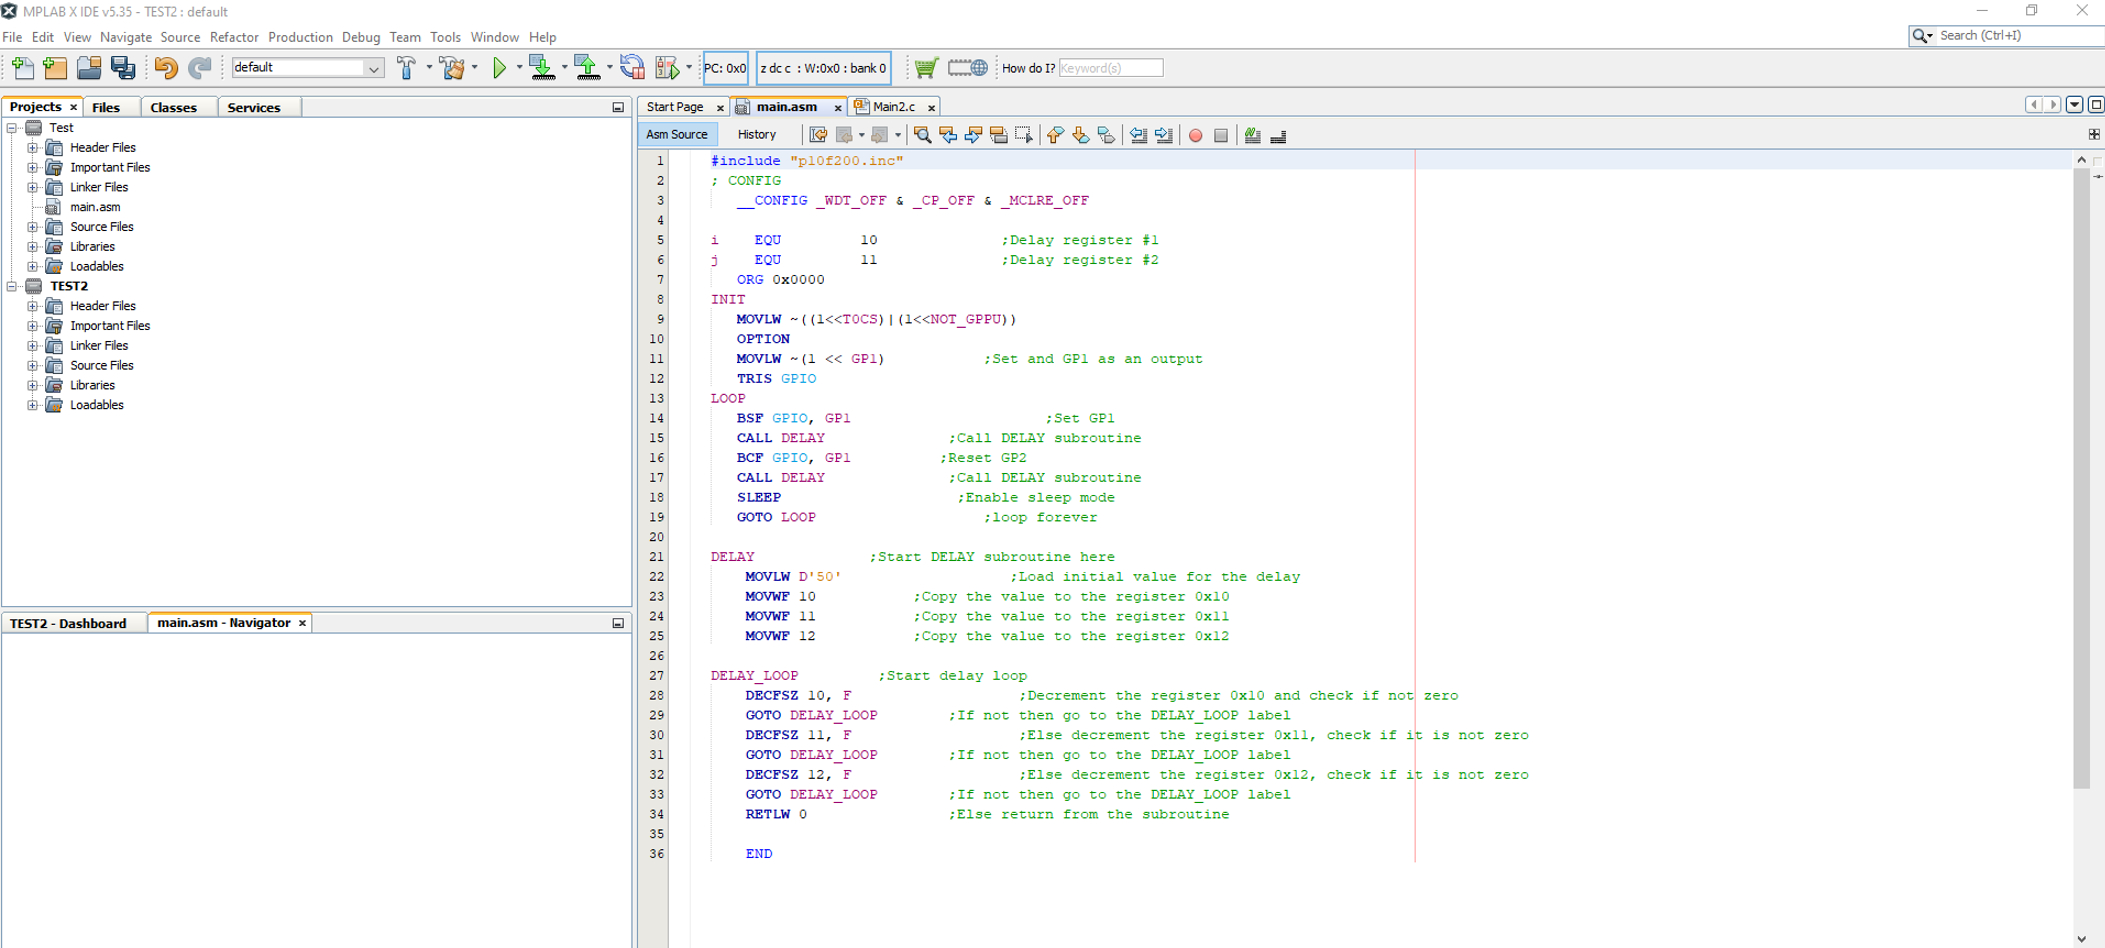Select the main.asm file under Test project
2105x948 pixels.
[95, 207]
